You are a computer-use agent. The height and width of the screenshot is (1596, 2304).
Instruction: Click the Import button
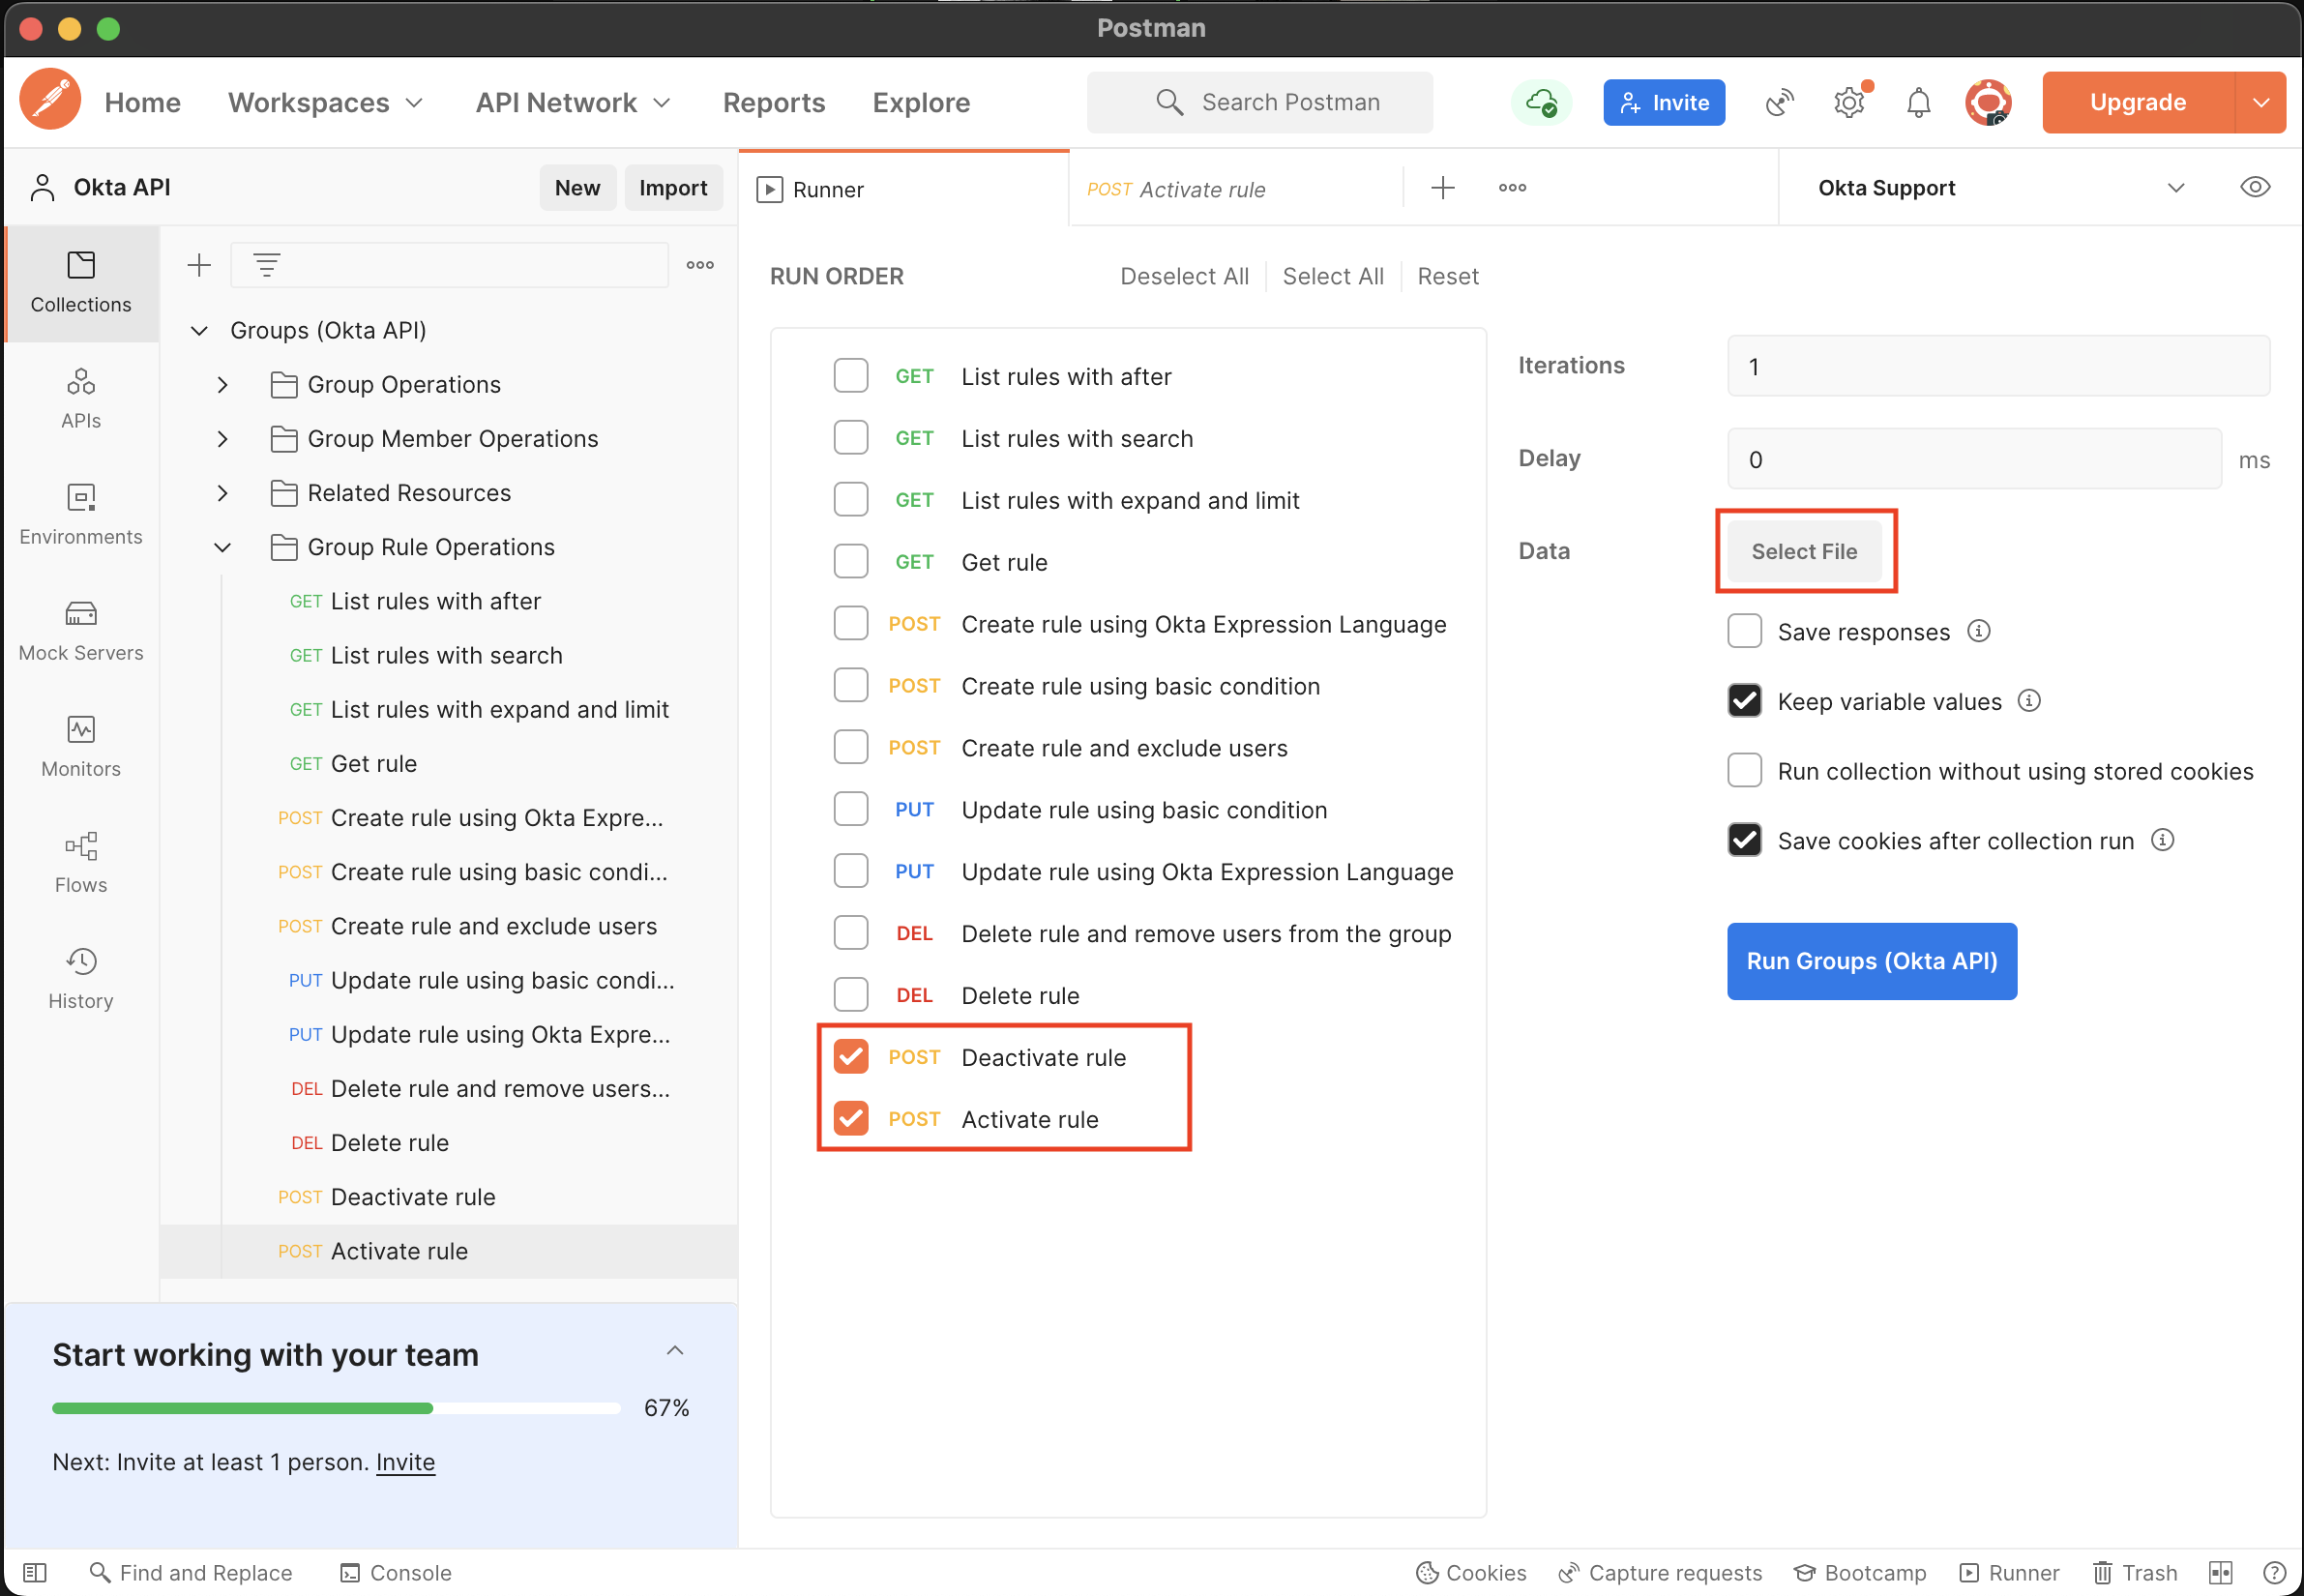tap(673, 188)
